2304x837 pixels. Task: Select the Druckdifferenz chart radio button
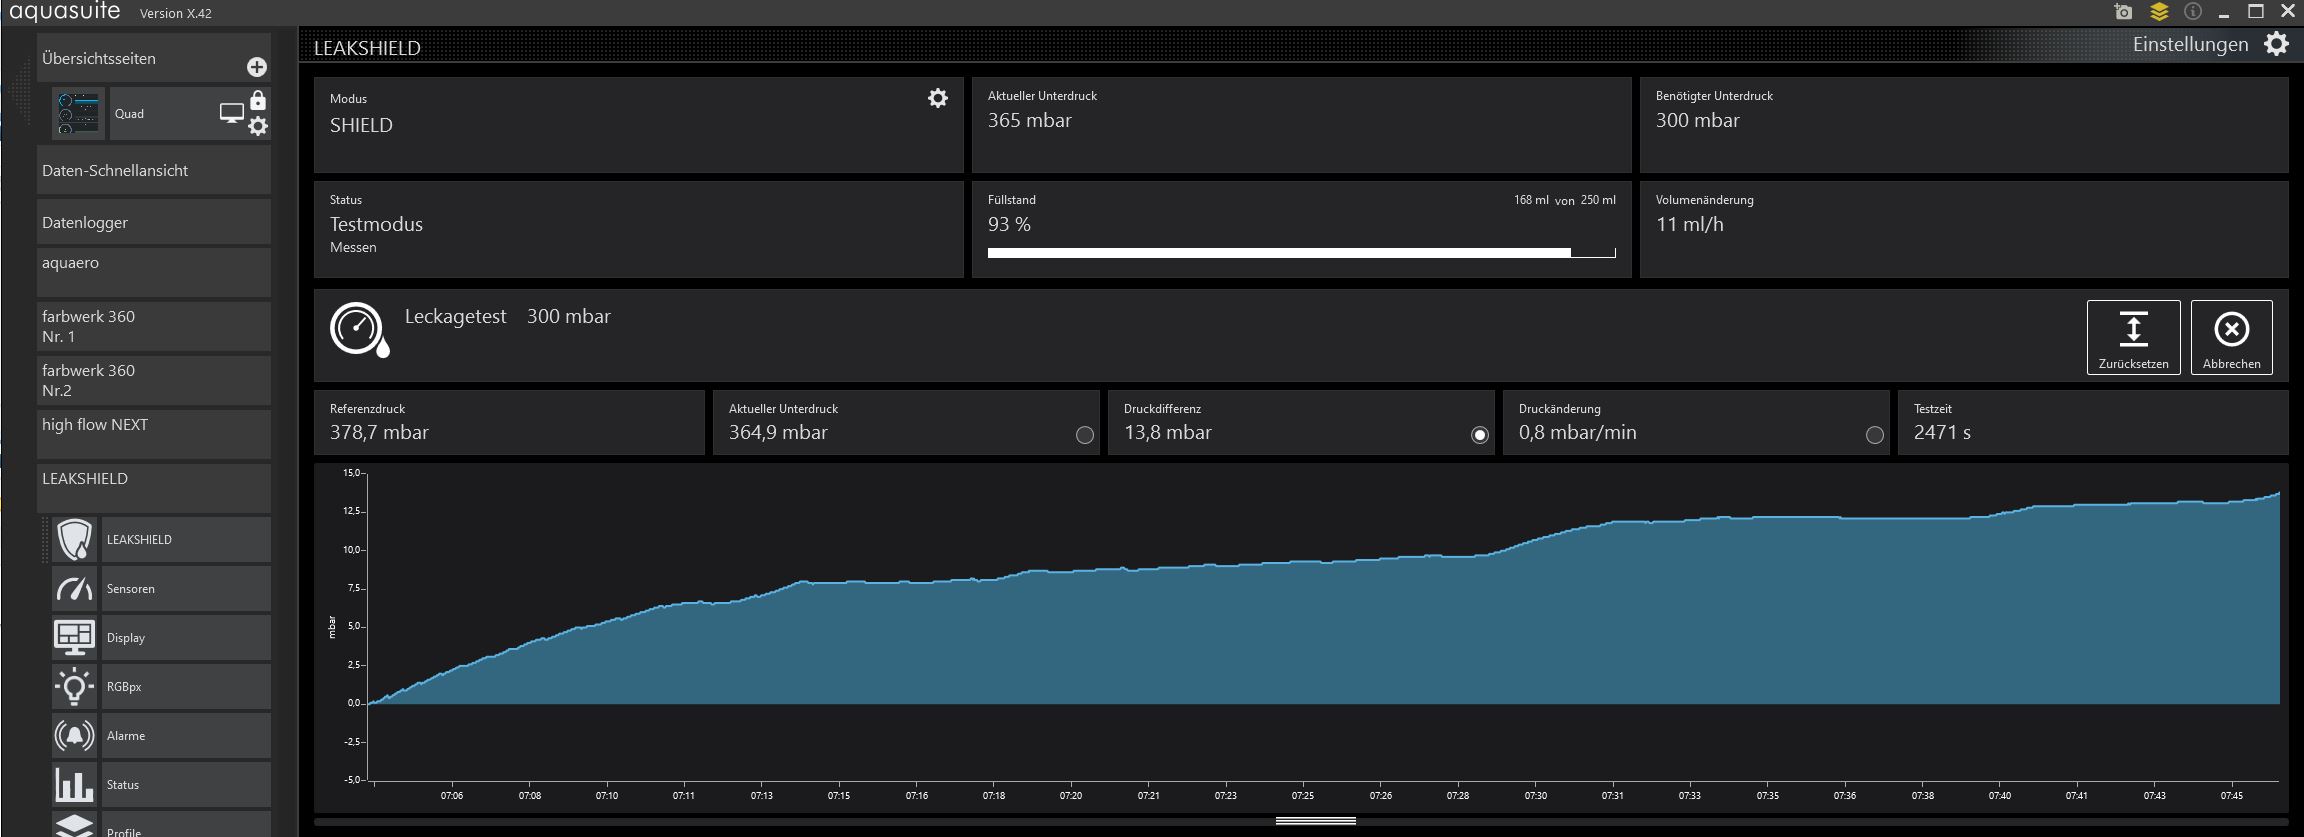tap(1480, 435)
